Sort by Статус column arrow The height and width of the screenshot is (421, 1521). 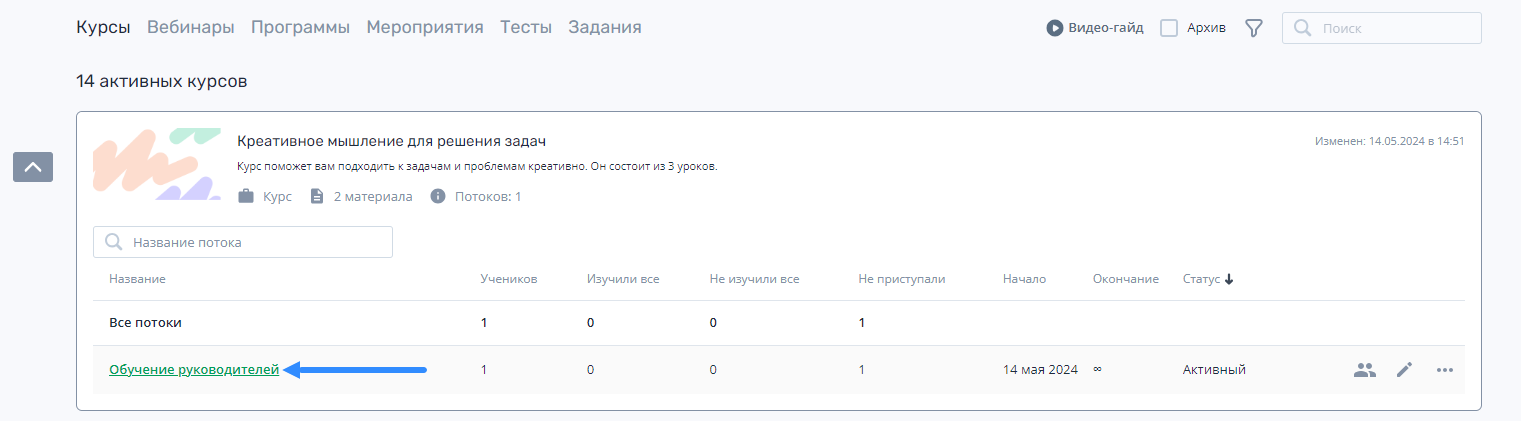pos(1229,279)
